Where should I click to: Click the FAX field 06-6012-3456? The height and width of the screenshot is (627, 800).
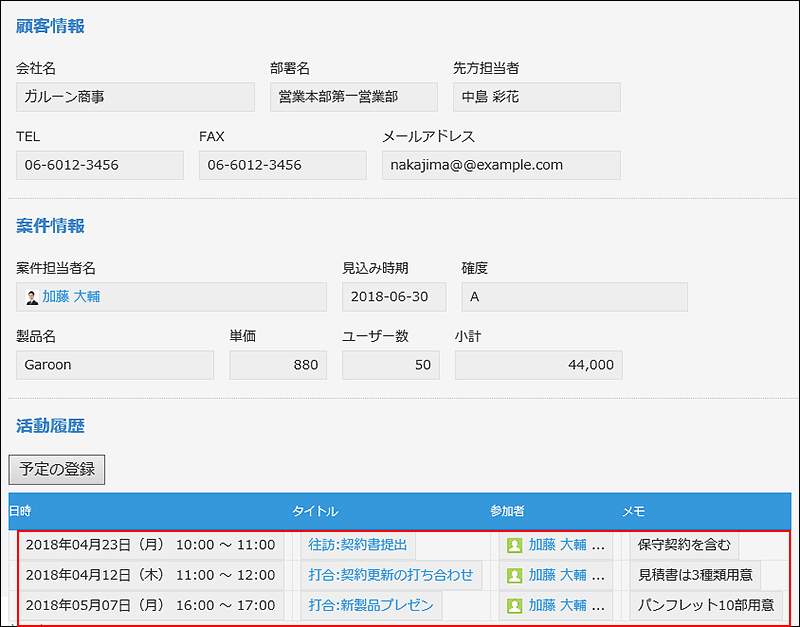283,165
